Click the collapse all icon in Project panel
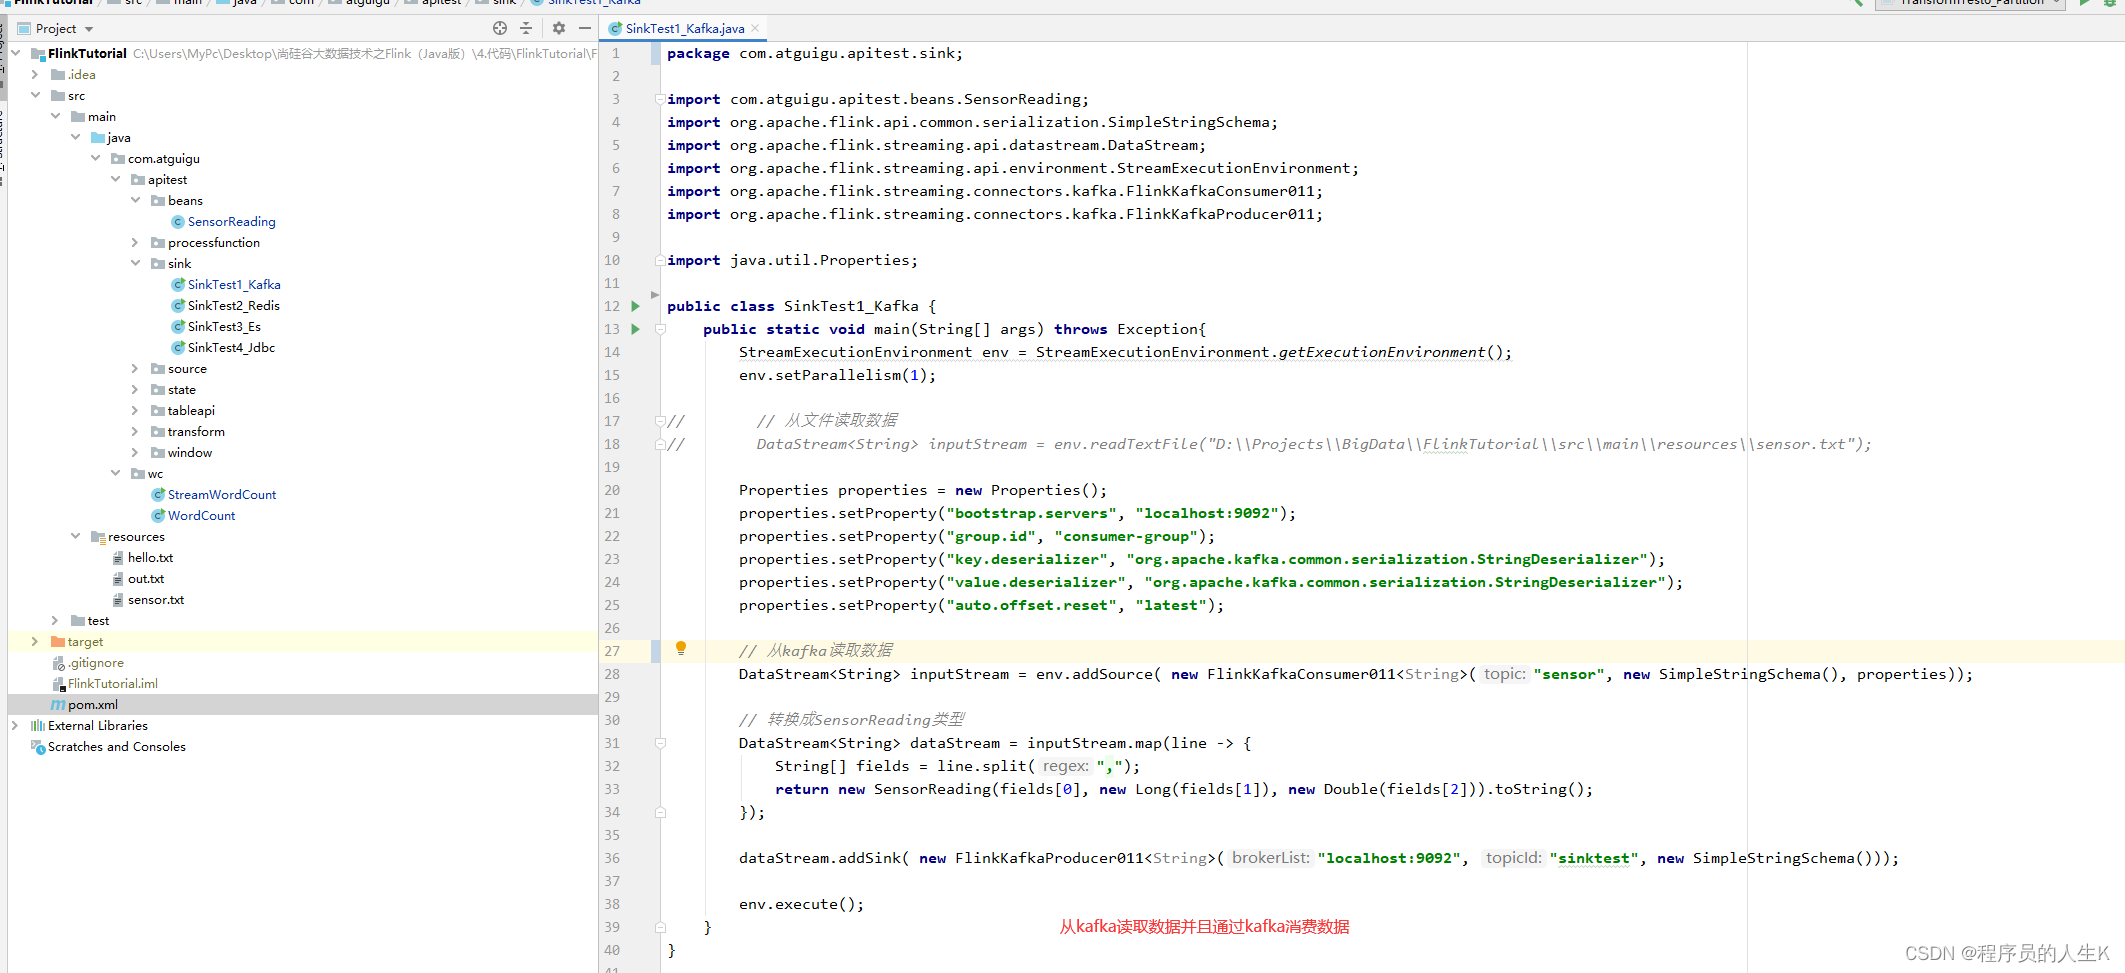The width and height of the screenshot is (2125, 973). coord(526,29)
